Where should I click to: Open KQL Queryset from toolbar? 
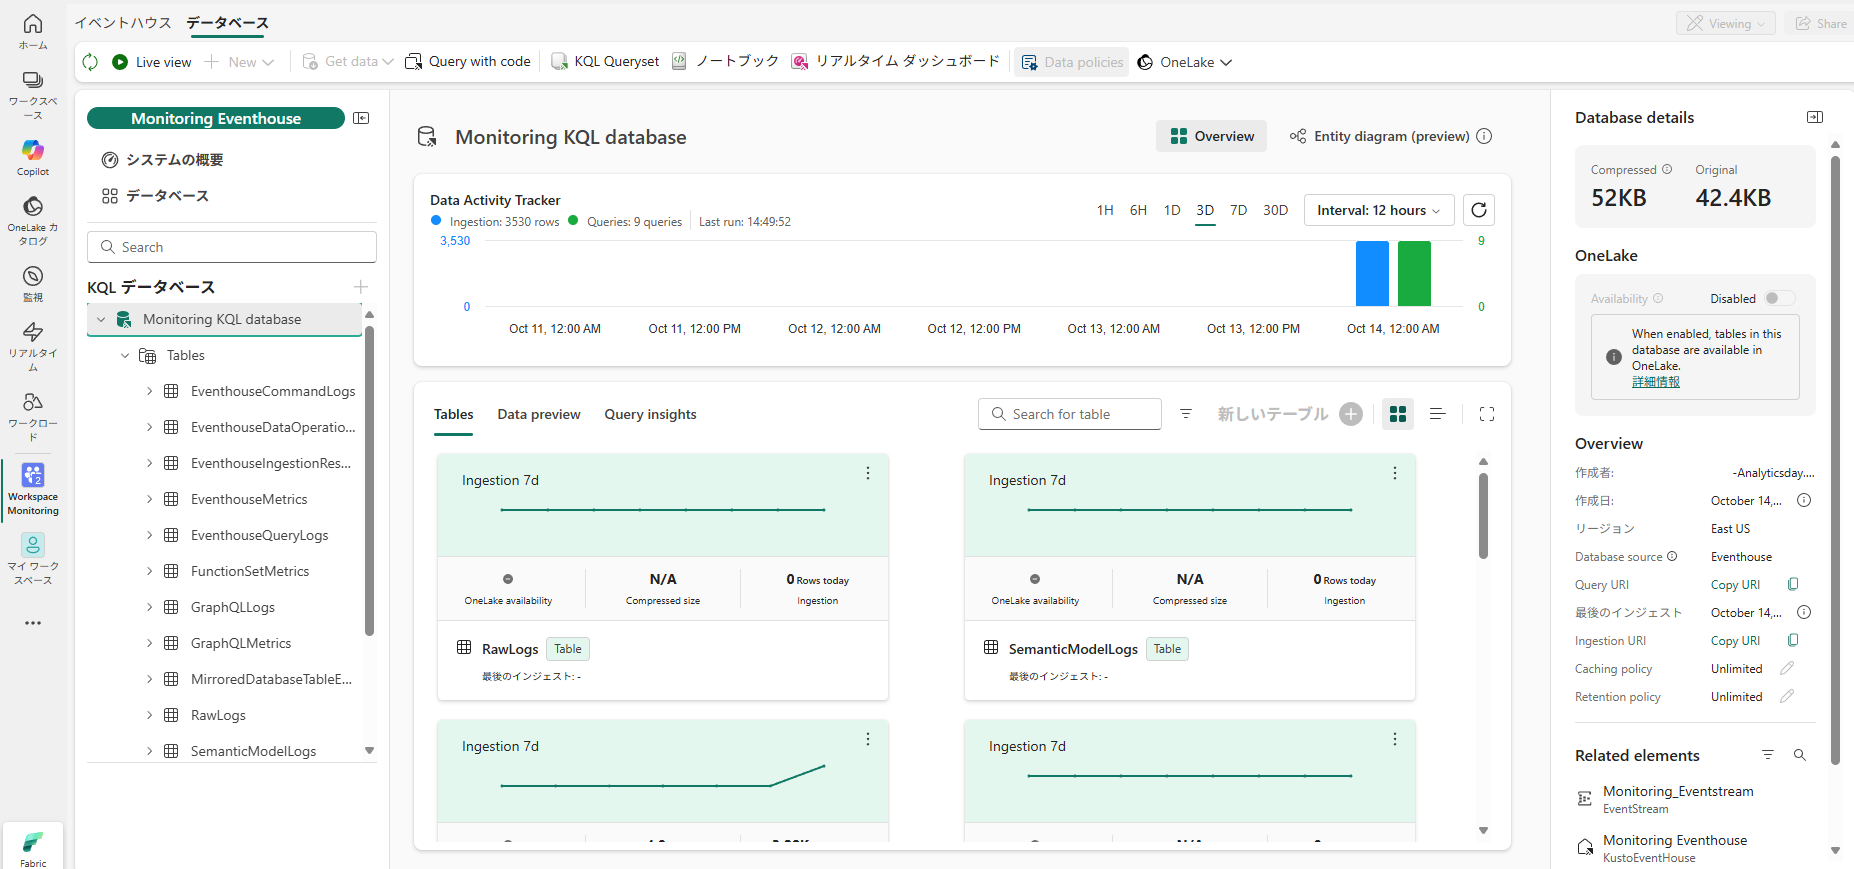pyautogui.click(x=605, y=62)
